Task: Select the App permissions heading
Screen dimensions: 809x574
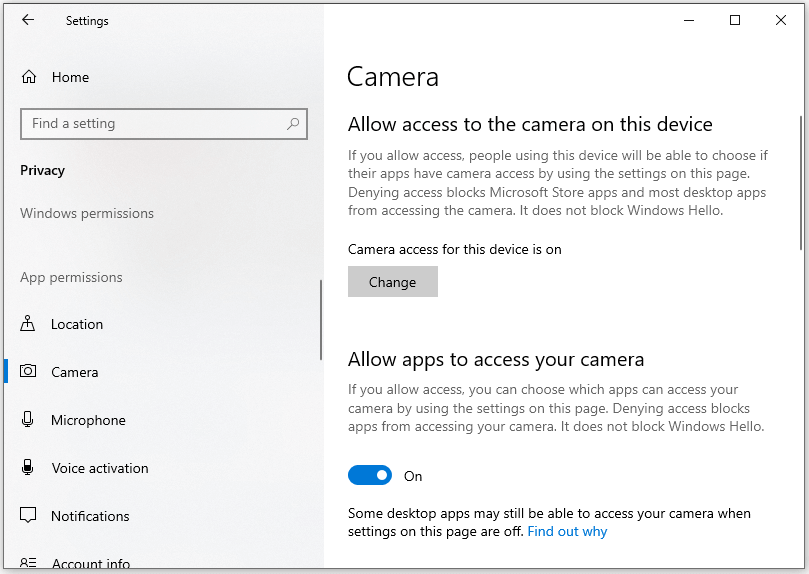Action: pos(71,277)
